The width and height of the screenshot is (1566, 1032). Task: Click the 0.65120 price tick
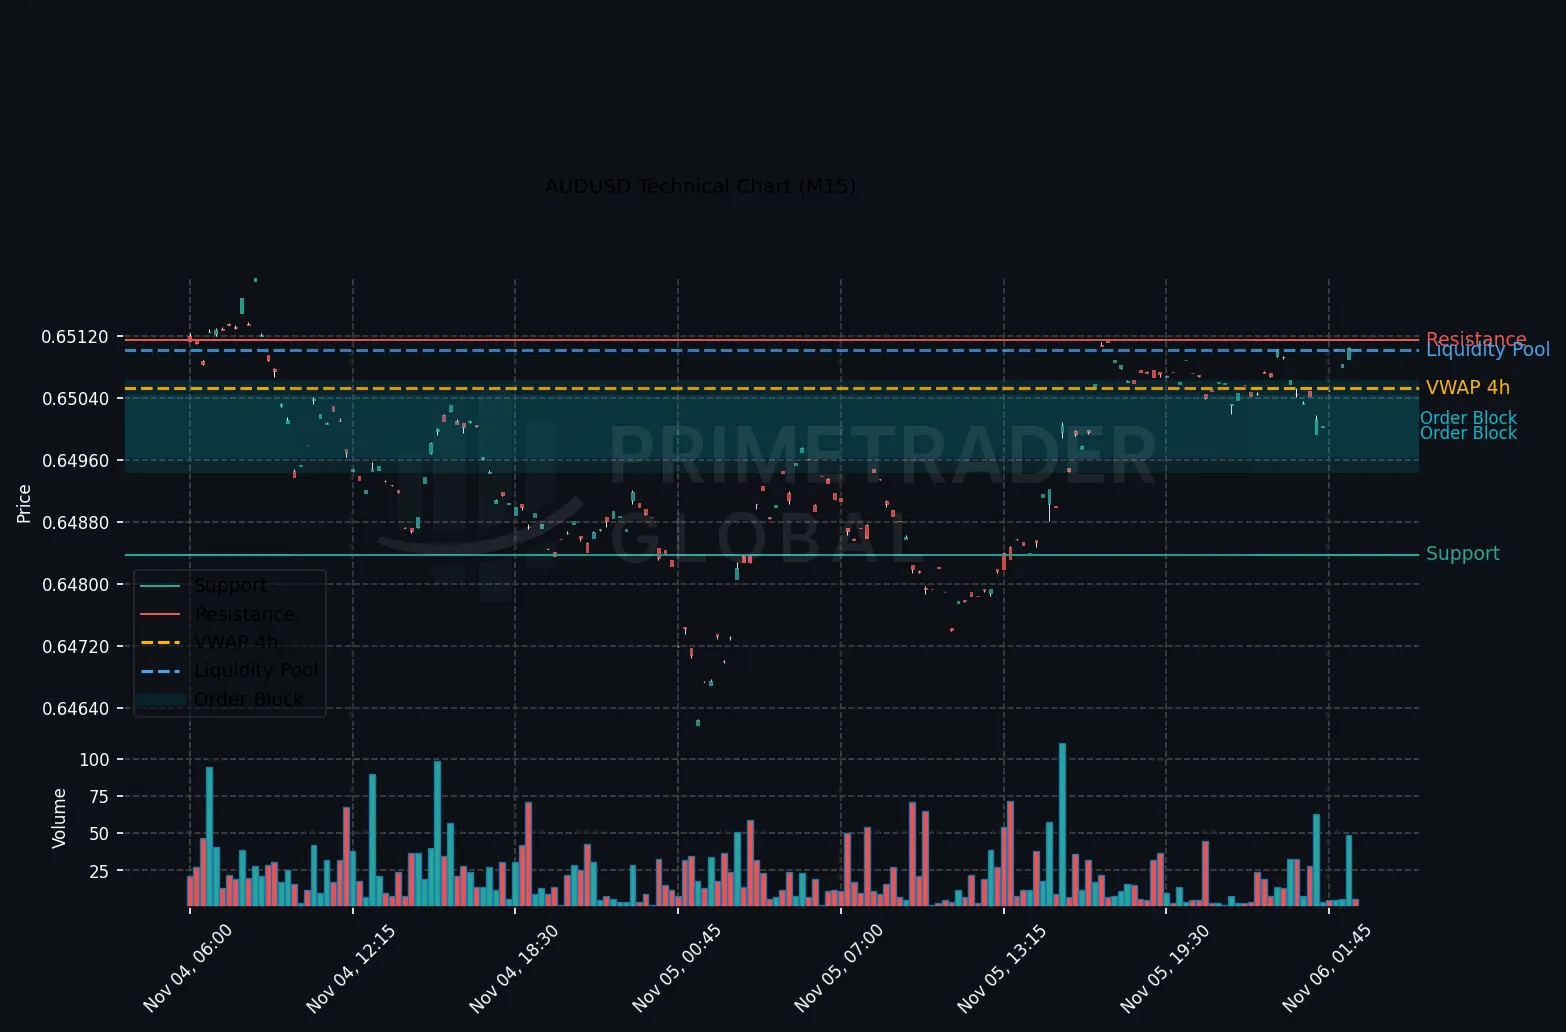[75, 337]
